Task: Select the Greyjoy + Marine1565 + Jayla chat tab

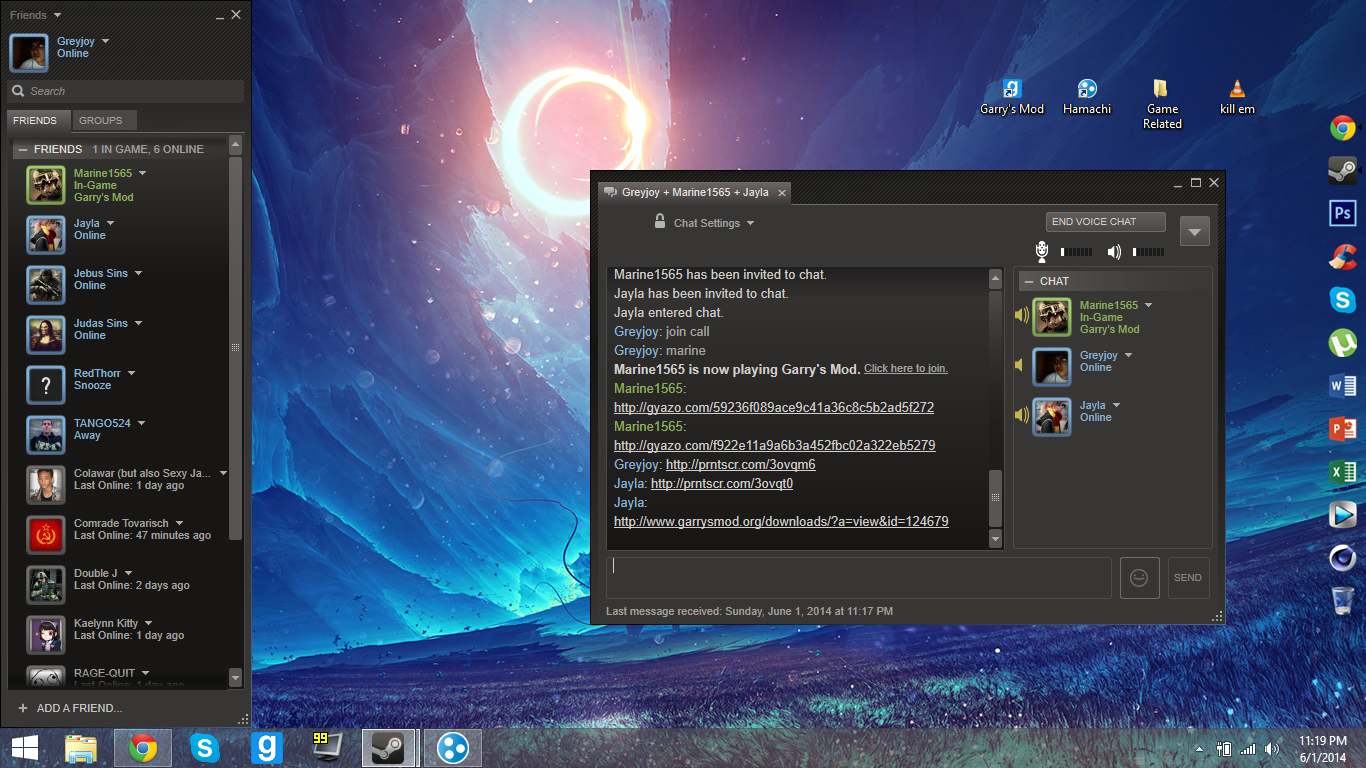Action: coord(695,192)
